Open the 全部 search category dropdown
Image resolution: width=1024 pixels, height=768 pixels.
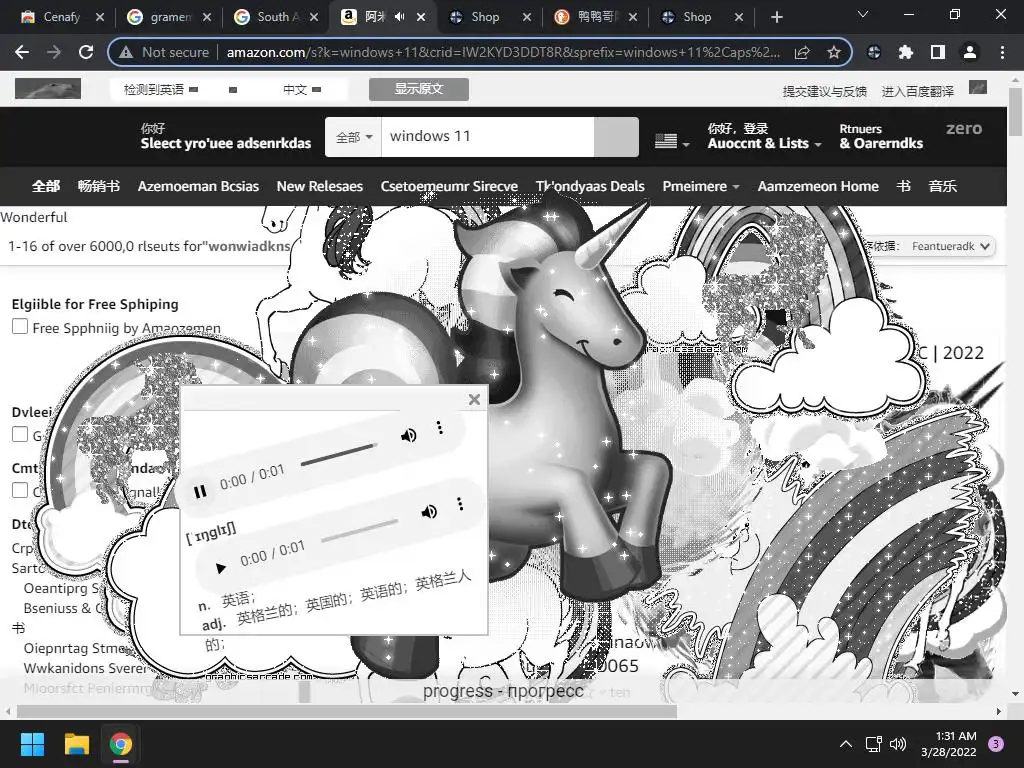pyautogui.click(x=353, y=137)
